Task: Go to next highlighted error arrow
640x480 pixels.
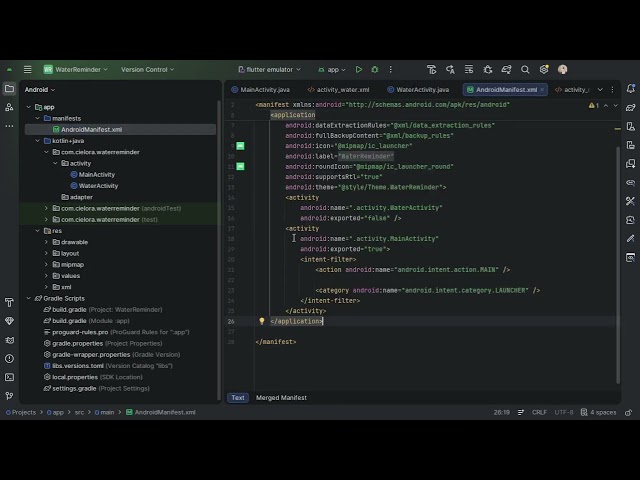Action: pos(616,105)
